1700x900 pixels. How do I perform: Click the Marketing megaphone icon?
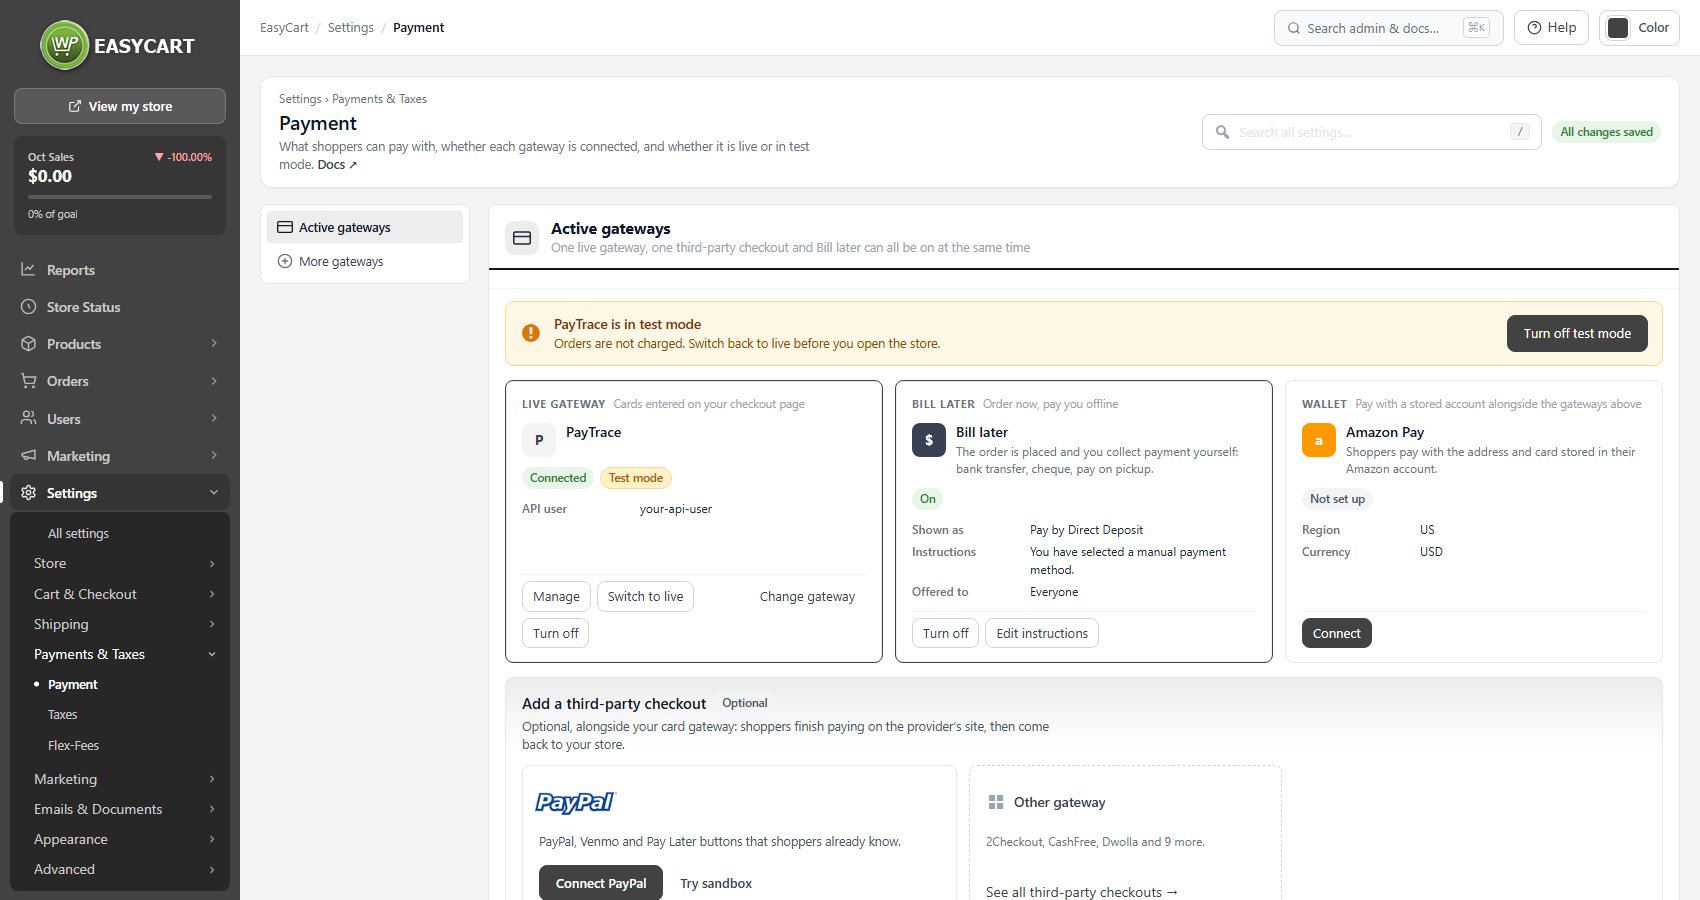click(28, 455)
